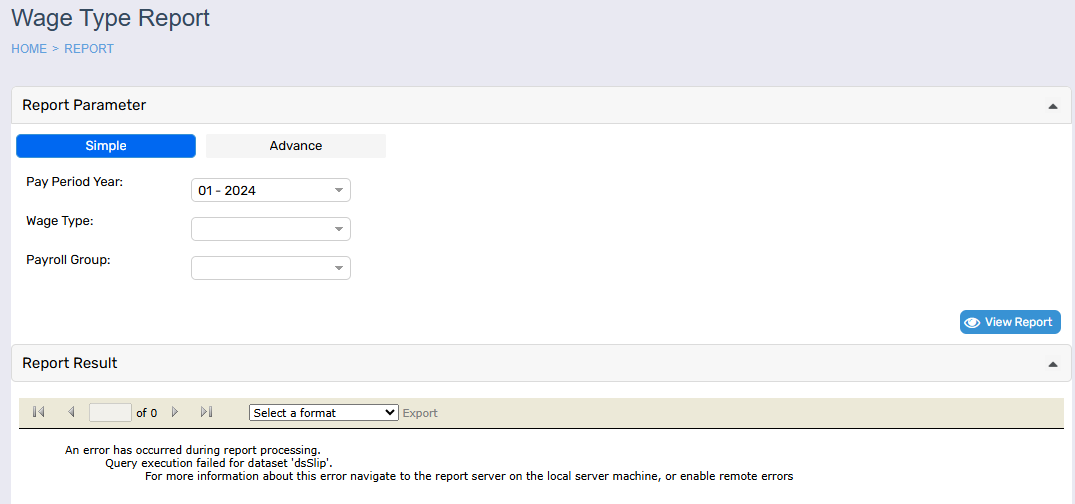Open the Pay Period Year dropdown

pyautogui.click(x=270, y=190)
